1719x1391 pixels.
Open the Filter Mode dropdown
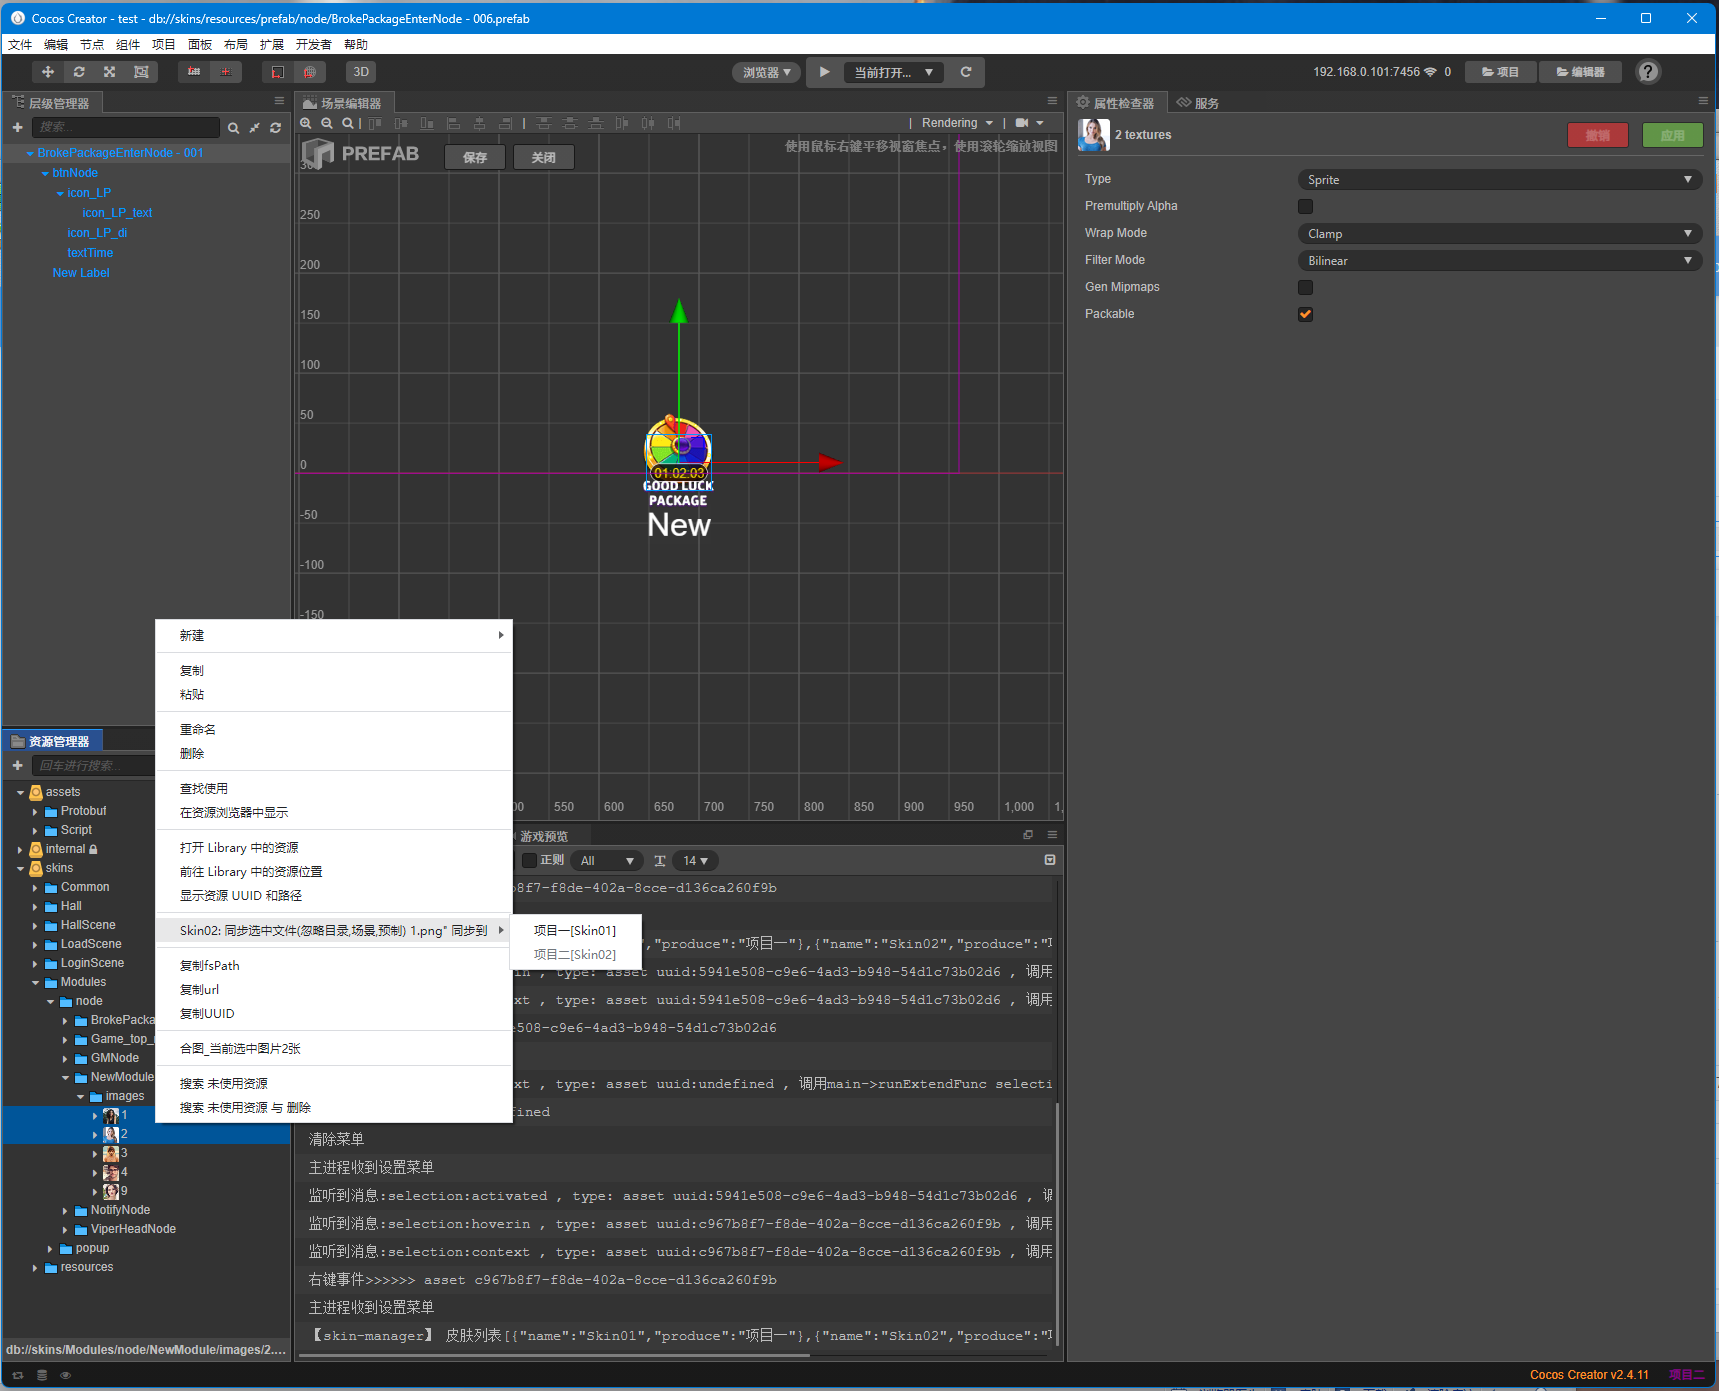click(1499, 261)
